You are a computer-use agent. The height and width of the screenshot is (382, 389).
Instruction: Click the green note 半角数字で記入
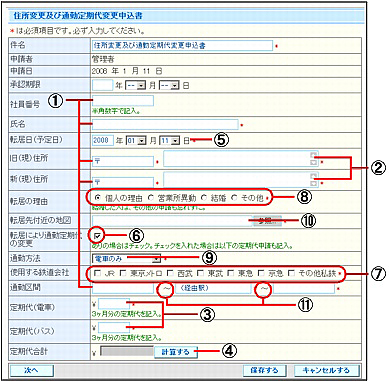116,111
